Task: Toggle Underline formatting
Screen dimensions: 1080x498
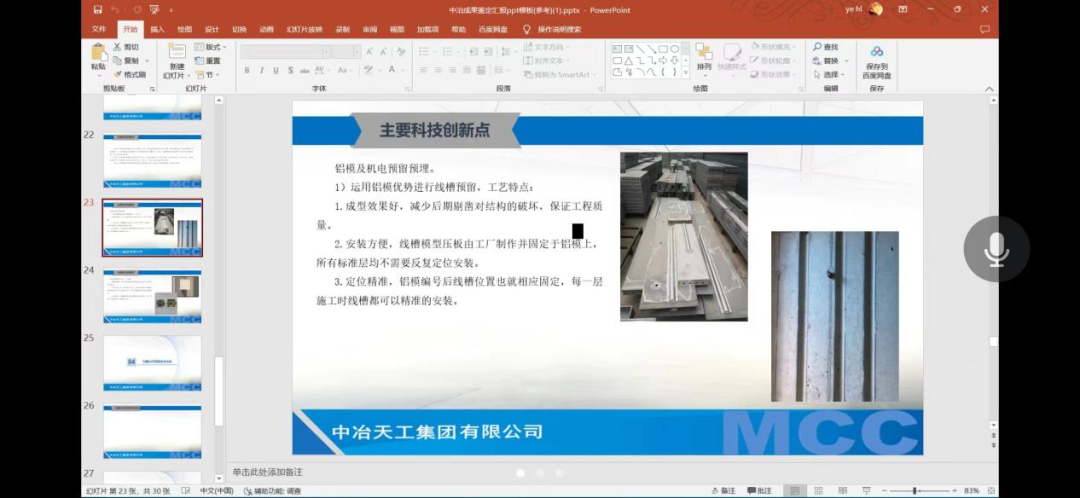Action: [276, 70]
